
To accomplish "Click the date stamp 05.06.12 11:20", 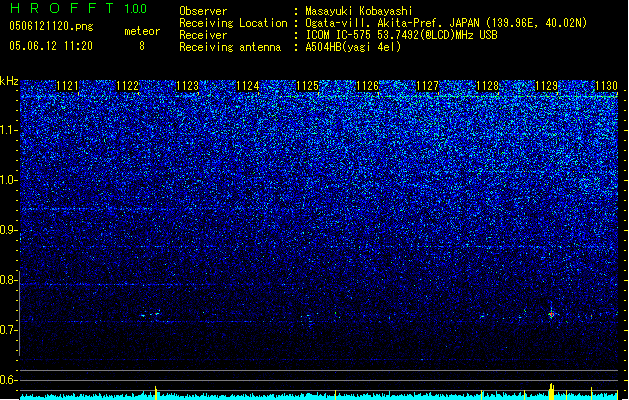I will coord(51,46).
